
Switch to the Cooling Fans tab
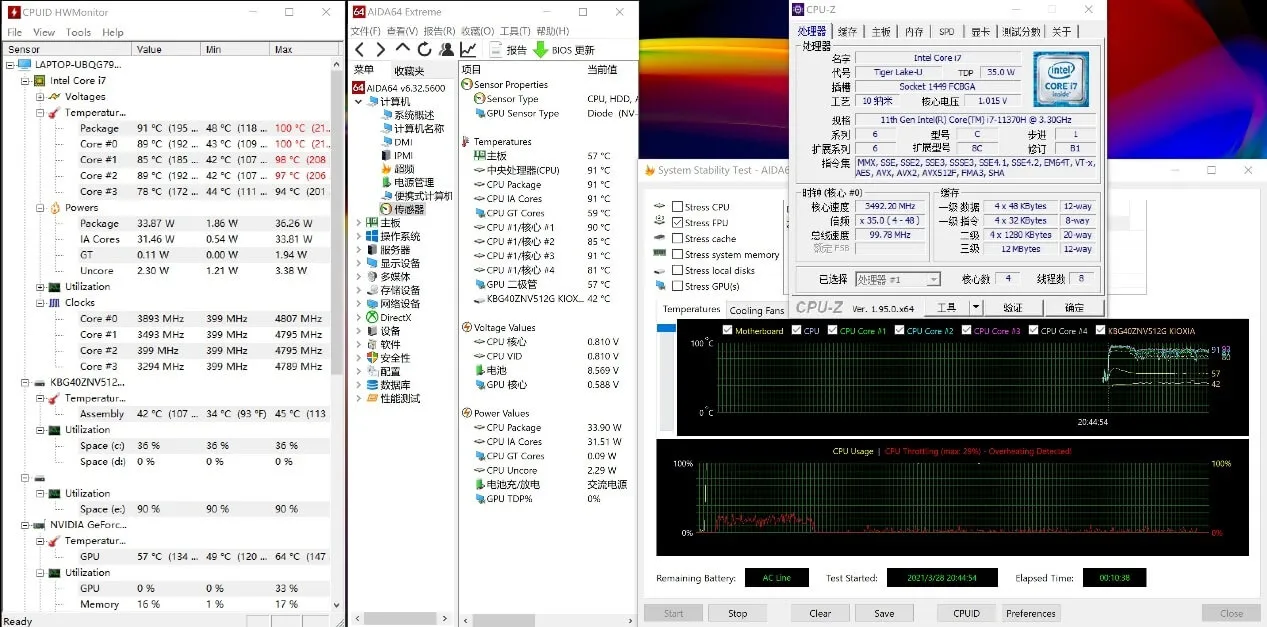[757, 310]
